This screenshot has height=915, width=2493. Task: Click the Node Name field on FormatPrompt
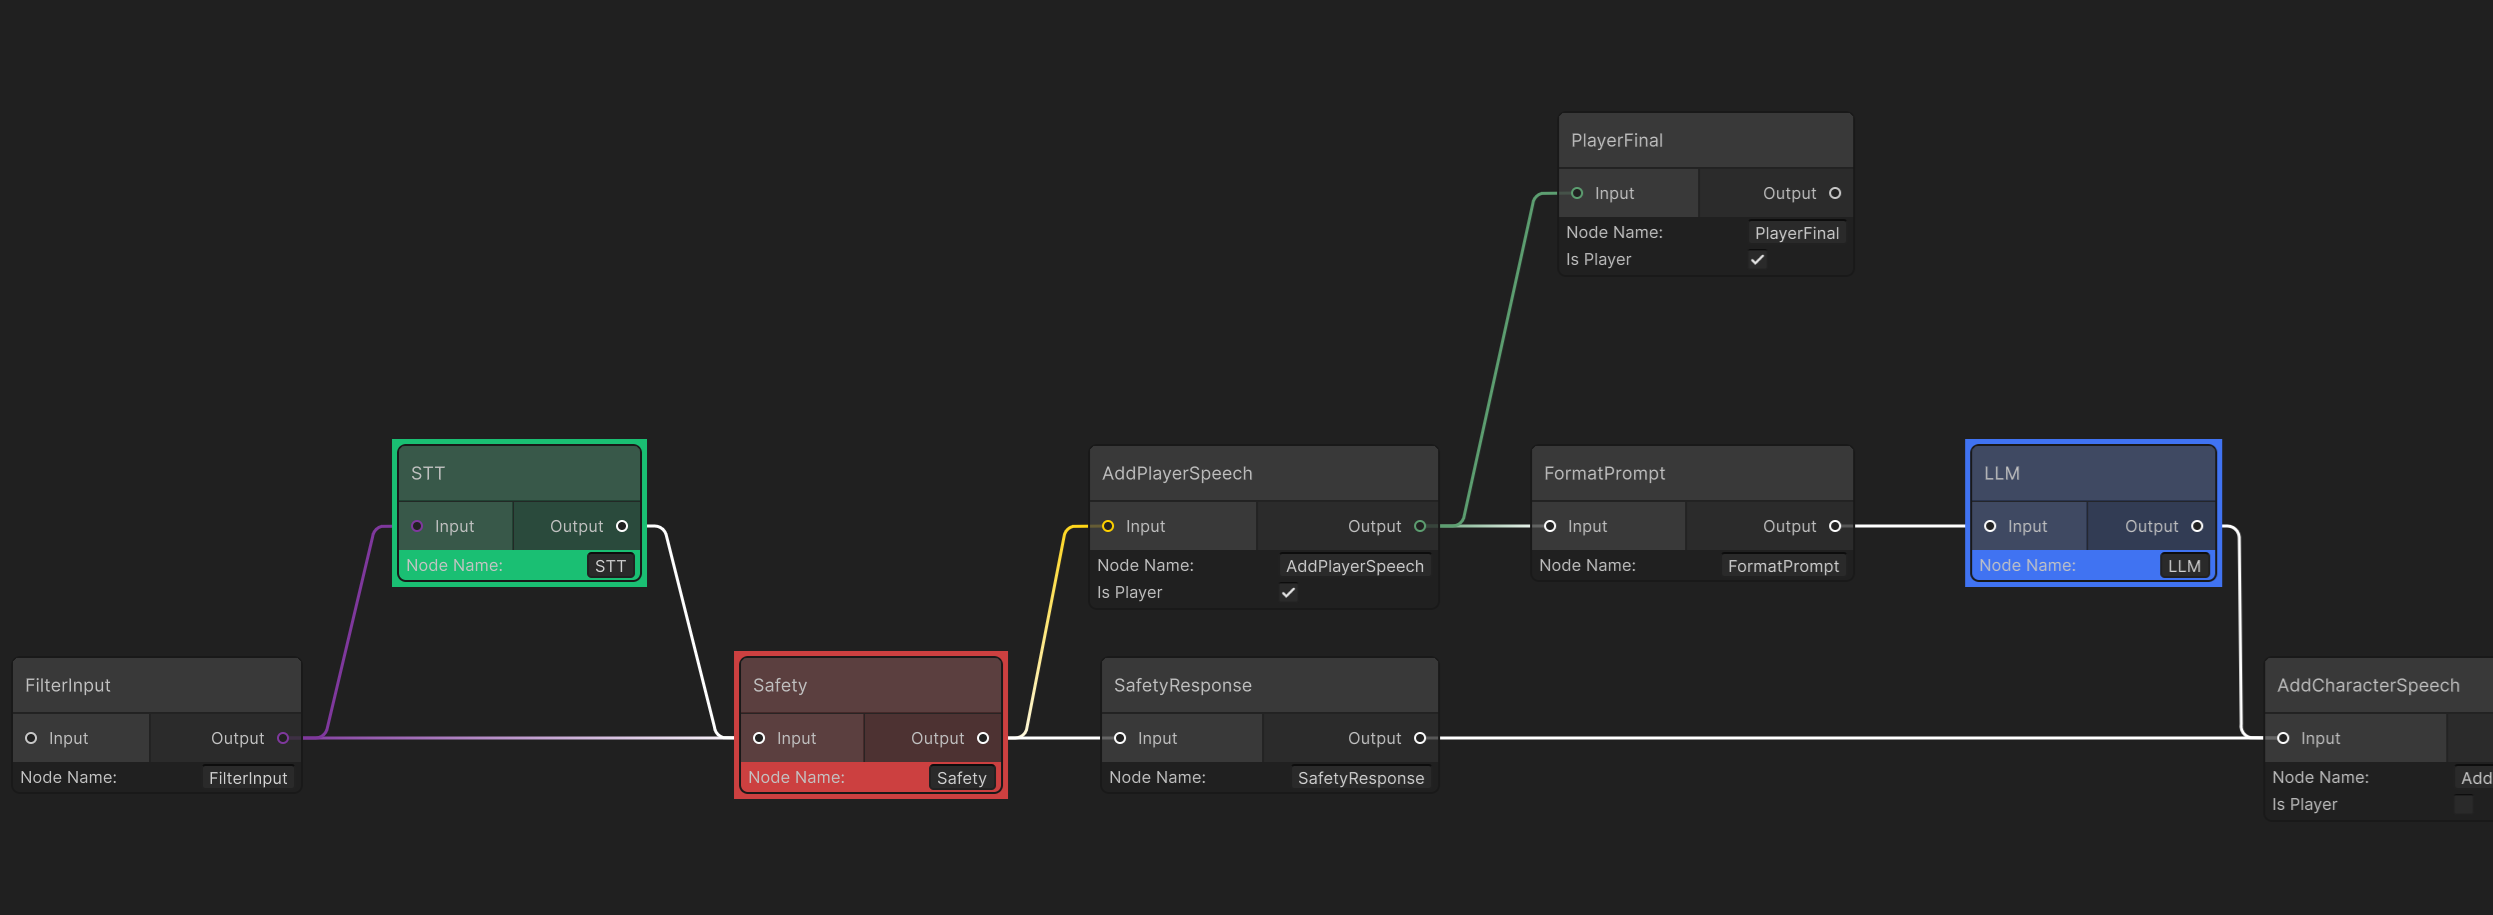pos(1782,565)
